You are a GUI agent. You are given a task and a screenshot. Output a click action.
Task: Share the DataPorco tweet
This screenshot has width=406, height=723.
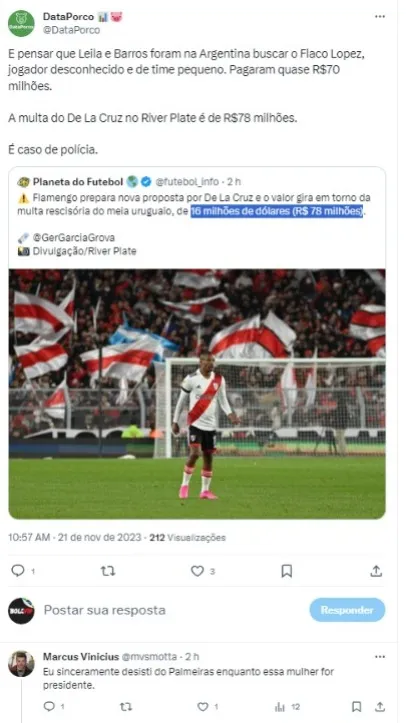click(377, 571)
